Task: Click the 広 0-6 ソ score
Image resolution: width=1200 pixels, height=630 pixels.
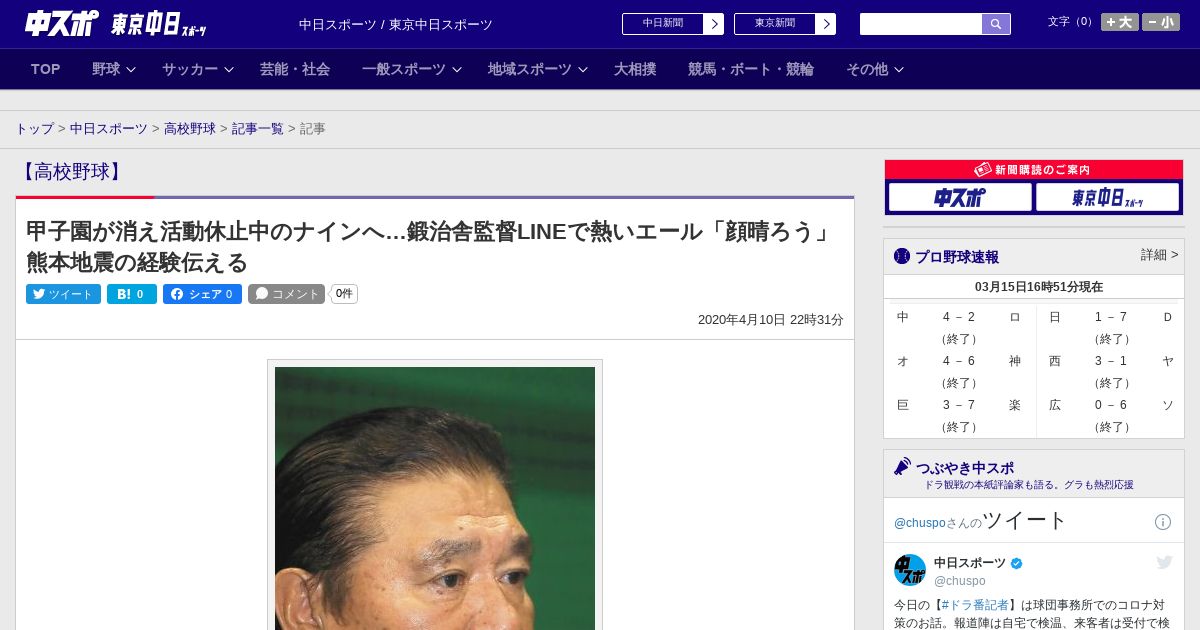Action: [x=1111, y=405]
